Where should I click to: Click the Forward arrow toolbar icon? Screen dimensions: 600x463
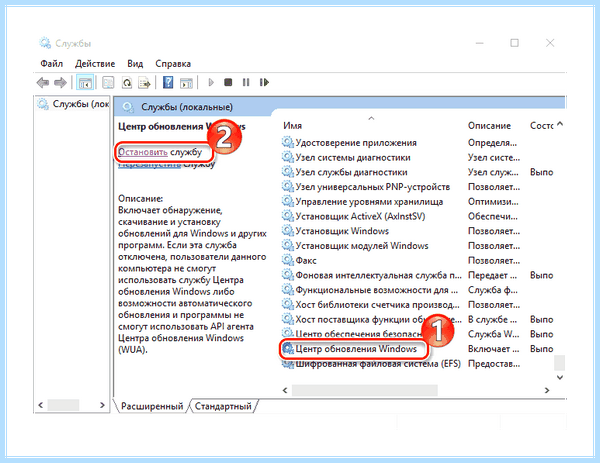point(60,82)
